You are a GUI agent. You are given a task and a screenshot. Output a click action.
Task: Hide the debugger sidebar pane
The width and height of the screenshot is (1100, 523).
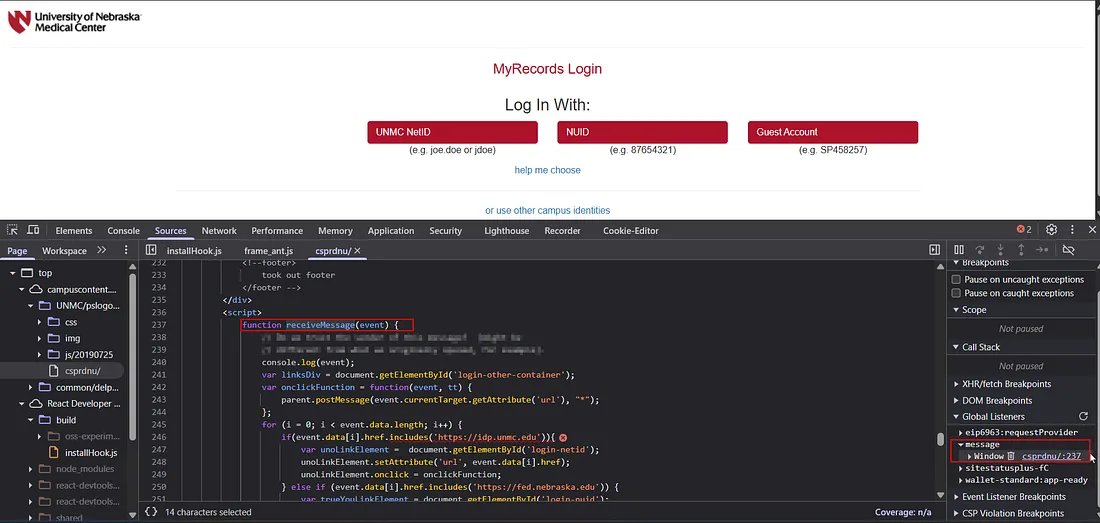(x=934, y=250)
